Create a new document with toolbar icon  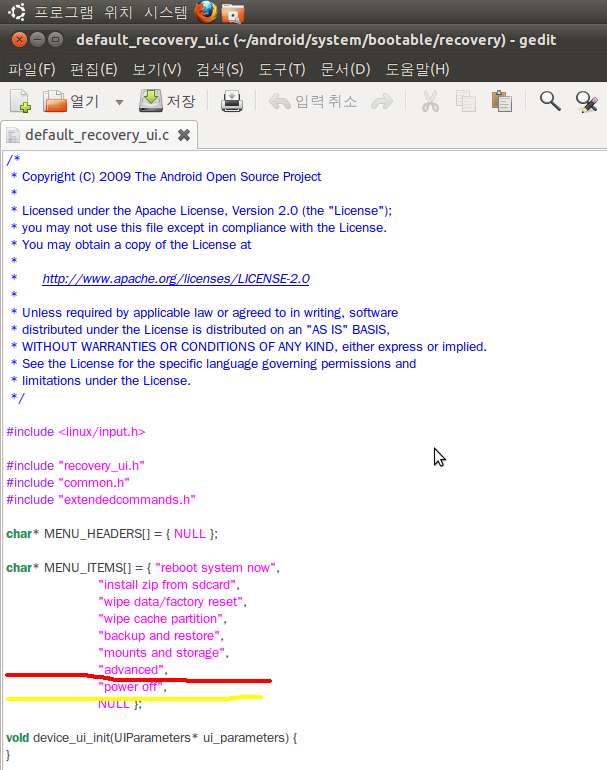21,102
